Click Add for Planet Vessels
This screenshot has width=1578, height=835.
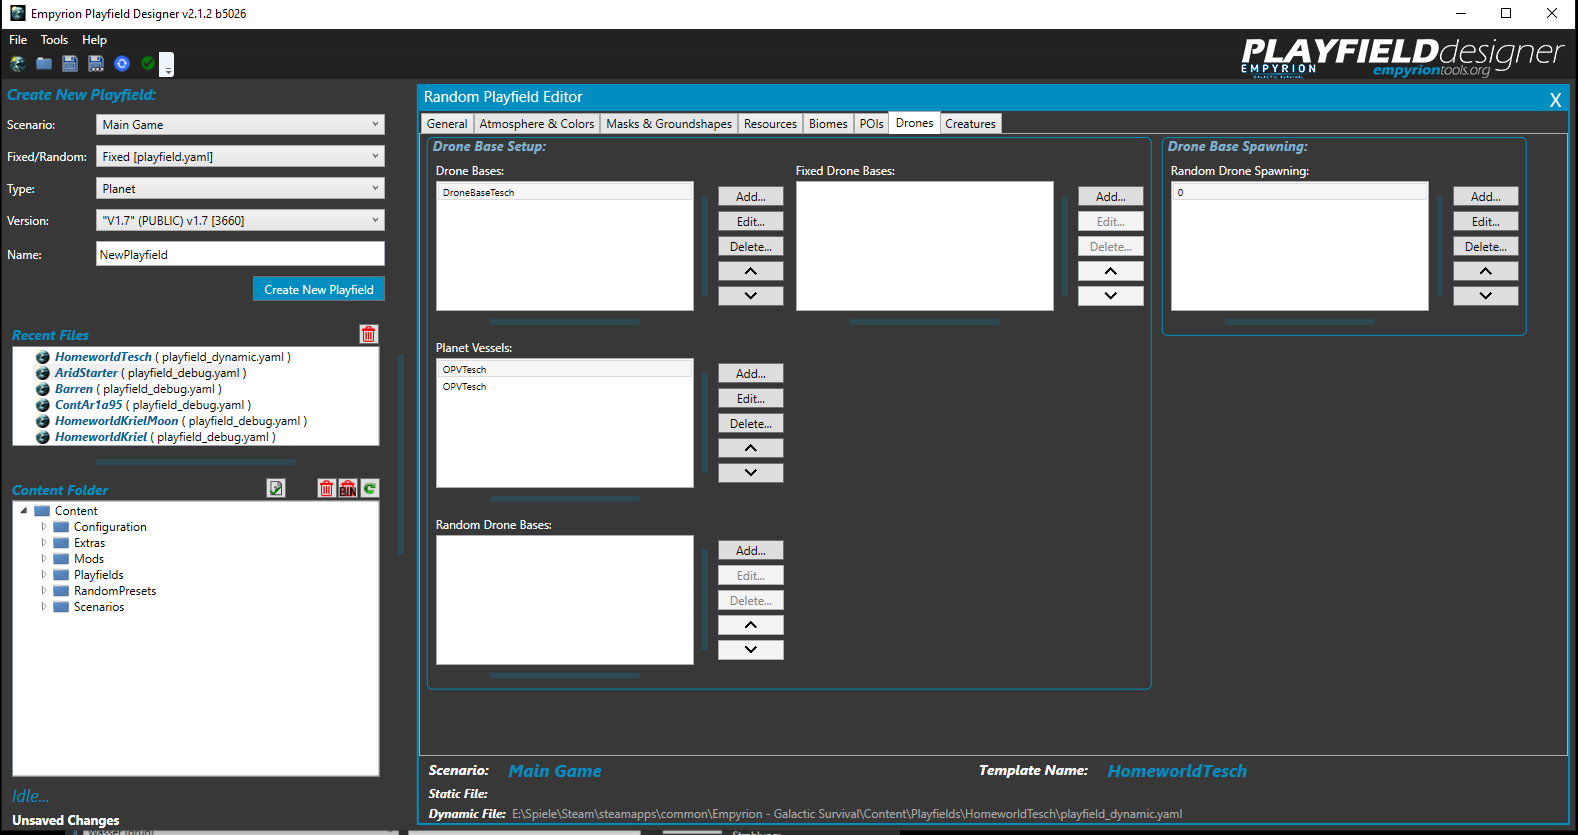[751, 374]
